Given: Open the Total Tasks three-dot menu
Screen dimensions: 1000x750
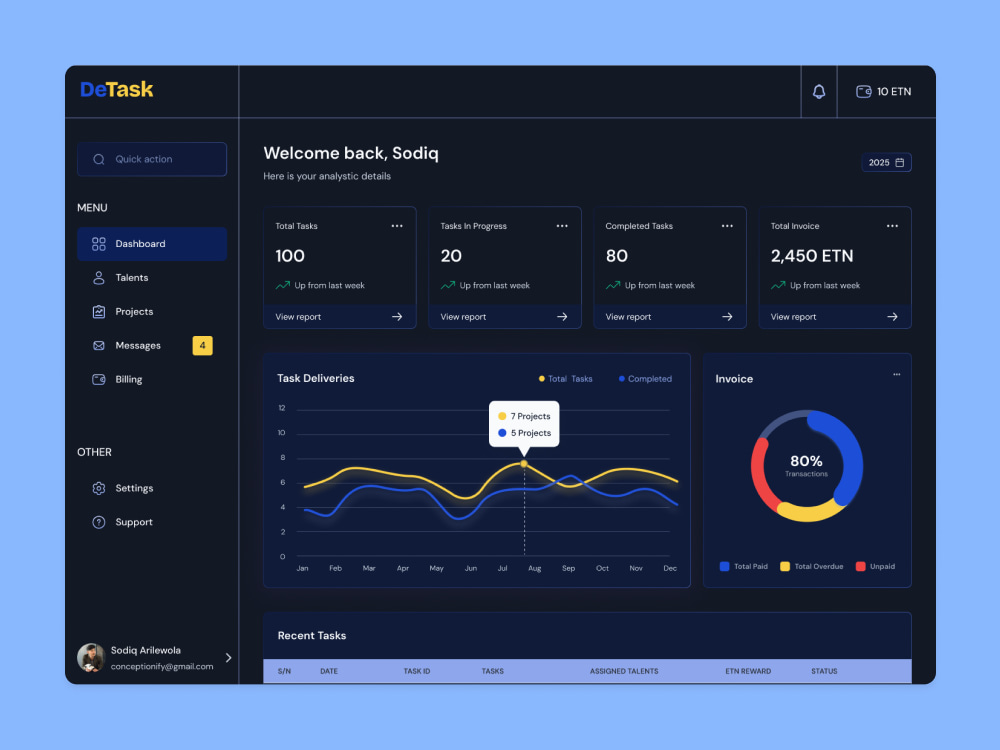Looking at the screenshot, I should tap(397, 226).
